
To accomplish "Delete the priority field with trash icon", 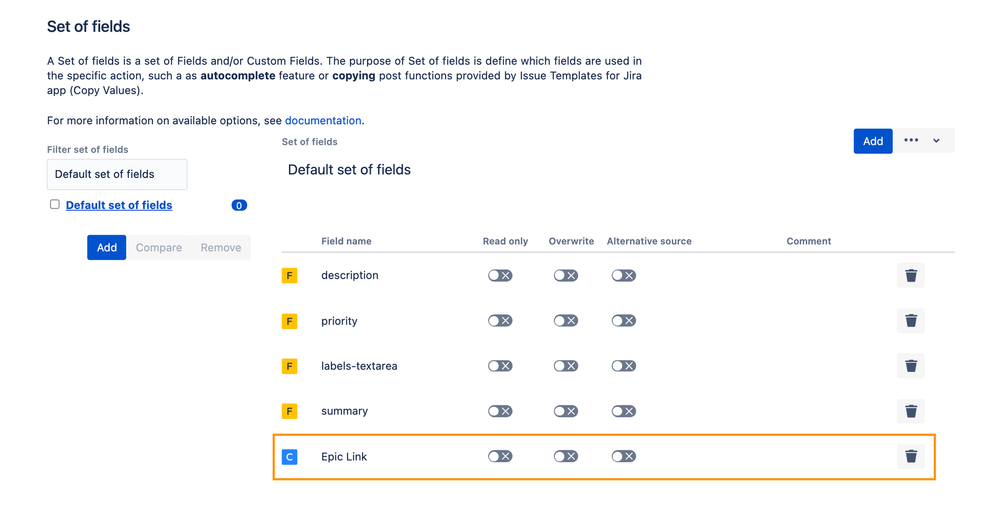I will pos(910,320).
